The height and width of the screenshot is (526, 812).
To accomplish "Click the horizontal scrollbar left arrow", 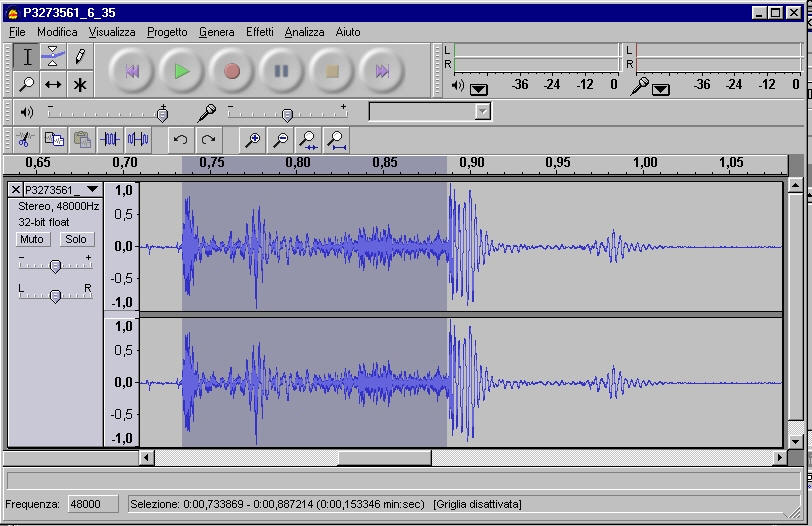I will (147, 458).
